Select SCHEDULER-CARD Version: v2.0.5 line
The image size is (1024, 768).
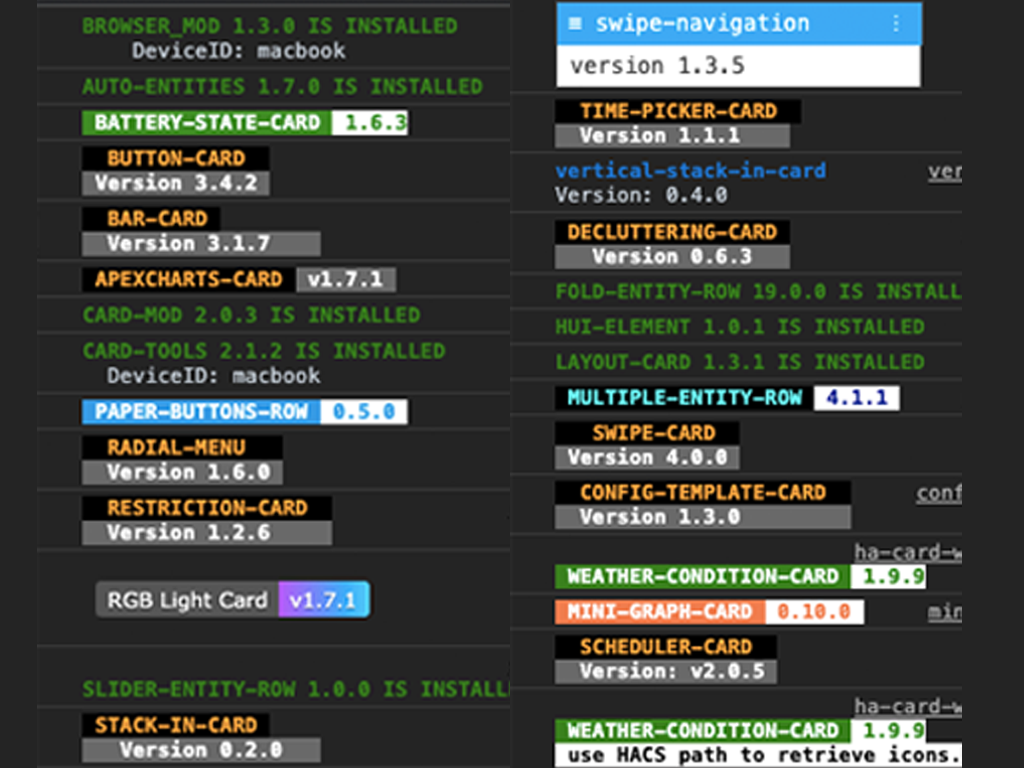tap(665, 671)
